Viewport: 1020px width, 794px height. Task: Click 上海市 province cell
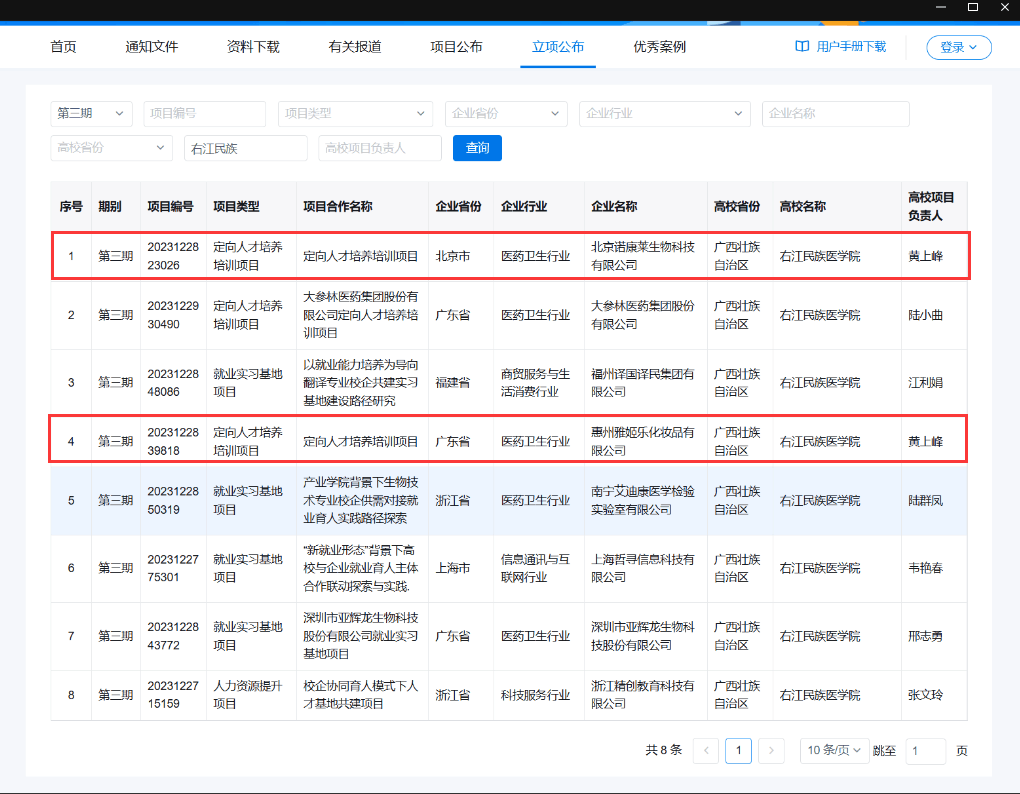pyautogui.click(x=453, y=568)
